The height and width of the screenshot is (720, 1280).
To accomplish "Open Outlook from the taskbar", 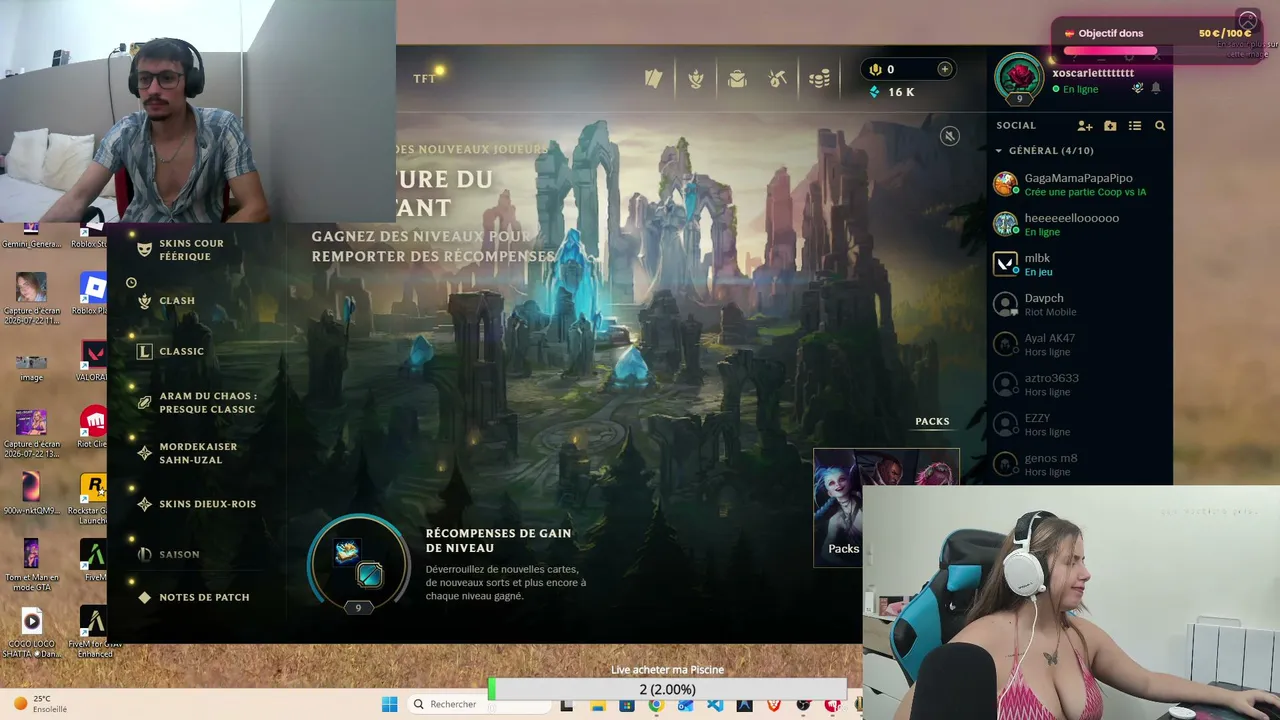I will 685,705.
